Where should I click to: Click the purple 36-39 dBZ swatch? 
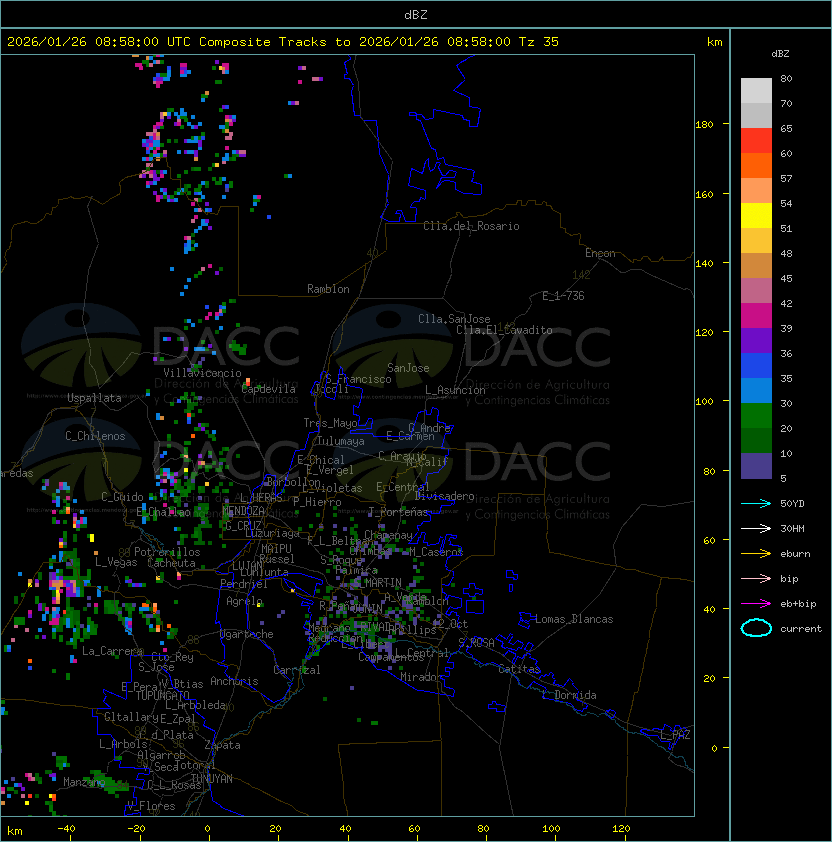[x=756, y=340]
